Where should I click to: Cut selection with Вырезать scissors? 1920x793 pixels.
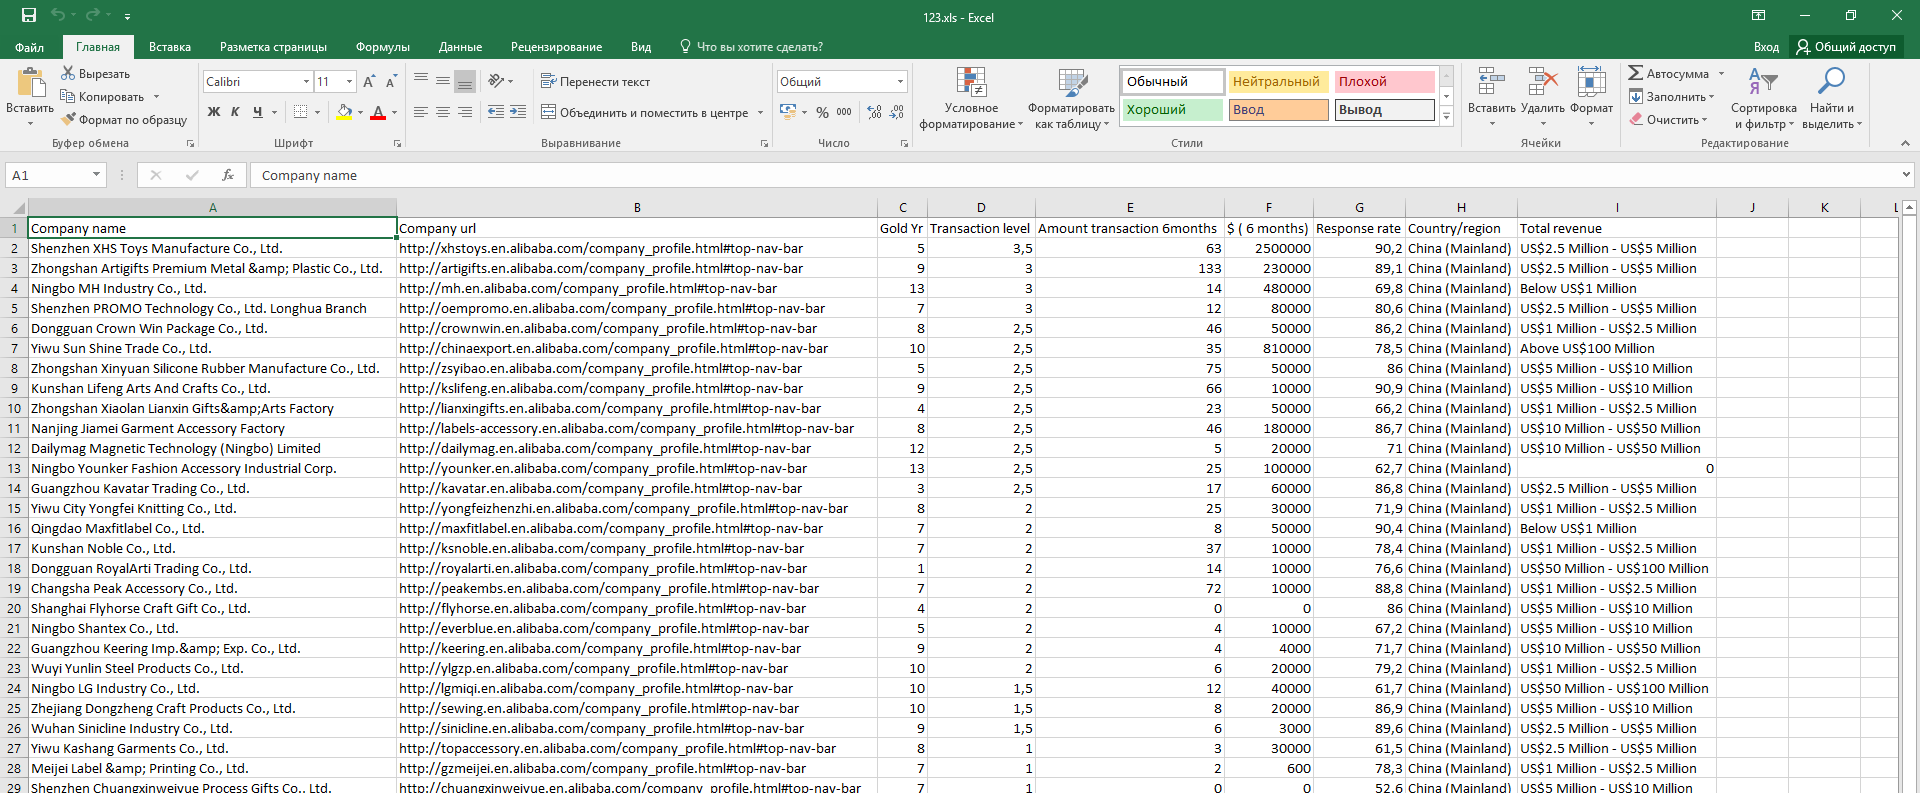coord(96,74)
